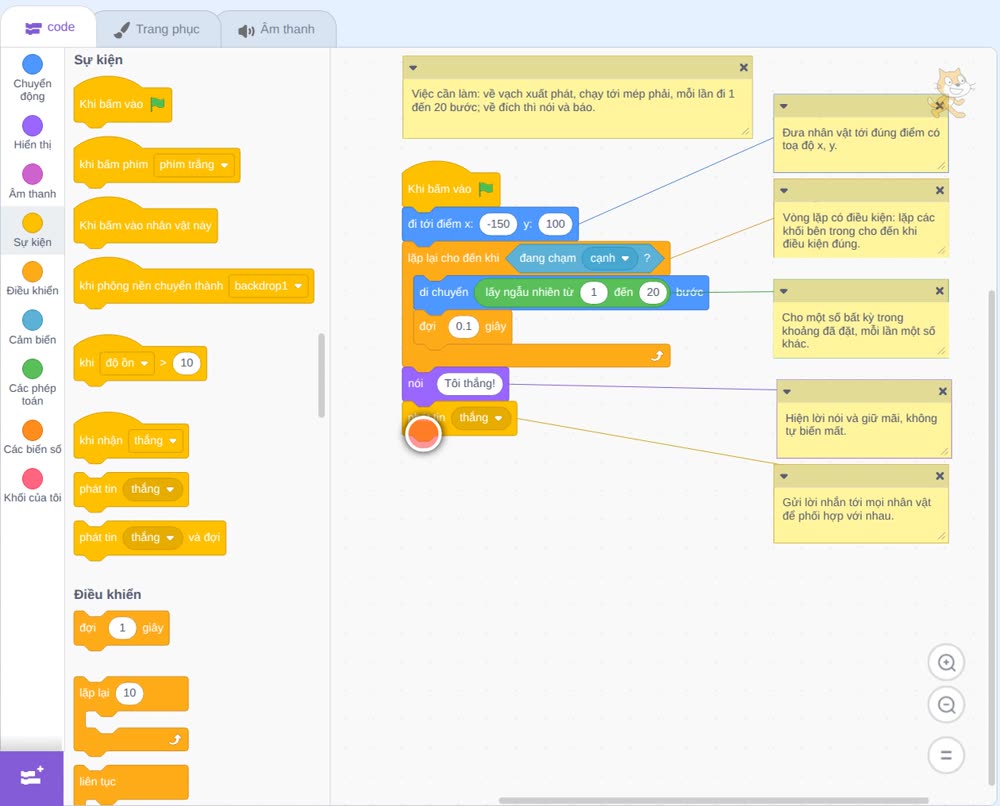Reset workspace zoom with the equals button
Image resolution: width=1000 pixels, height=806 pixels.
(946, 755)
